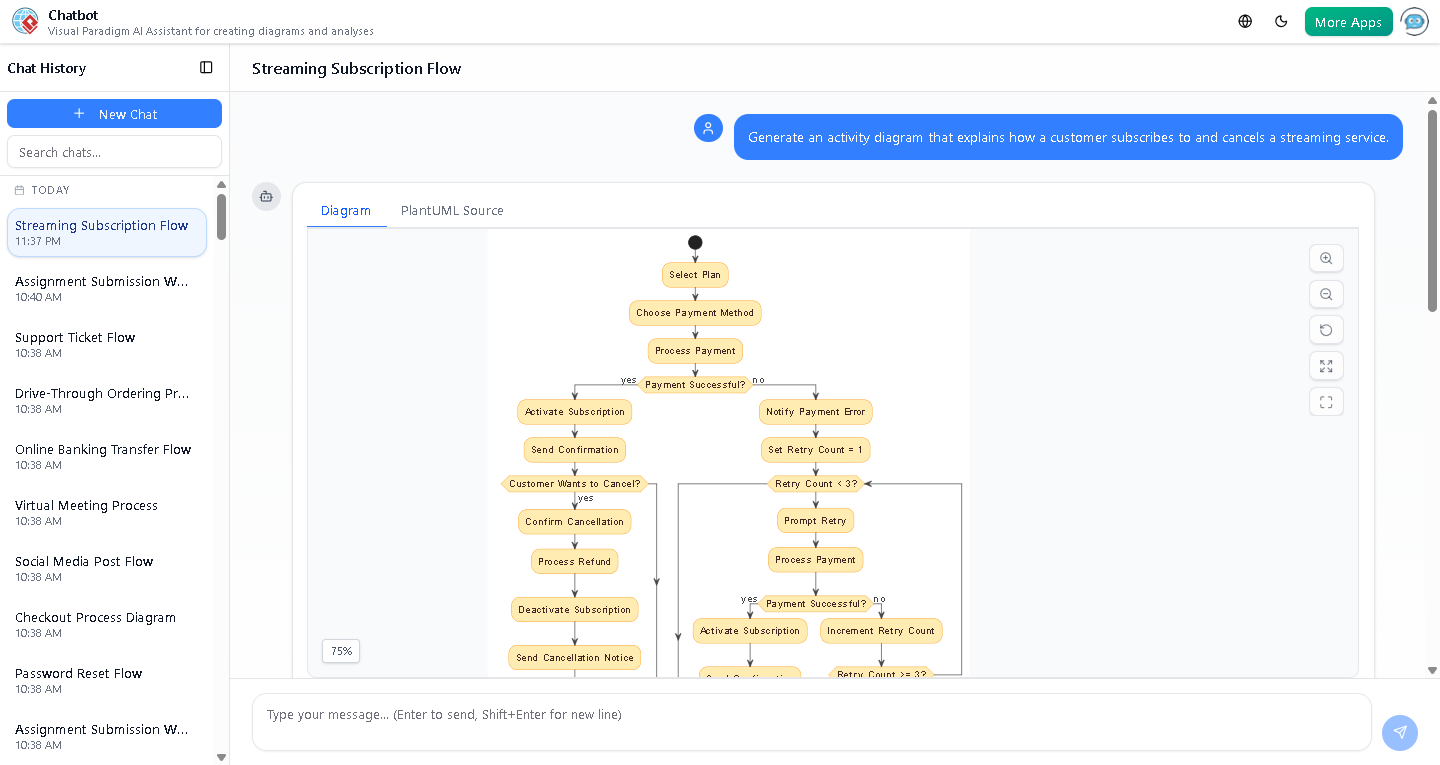Open the Support Ticket Flow chat

tap(75, 337)
